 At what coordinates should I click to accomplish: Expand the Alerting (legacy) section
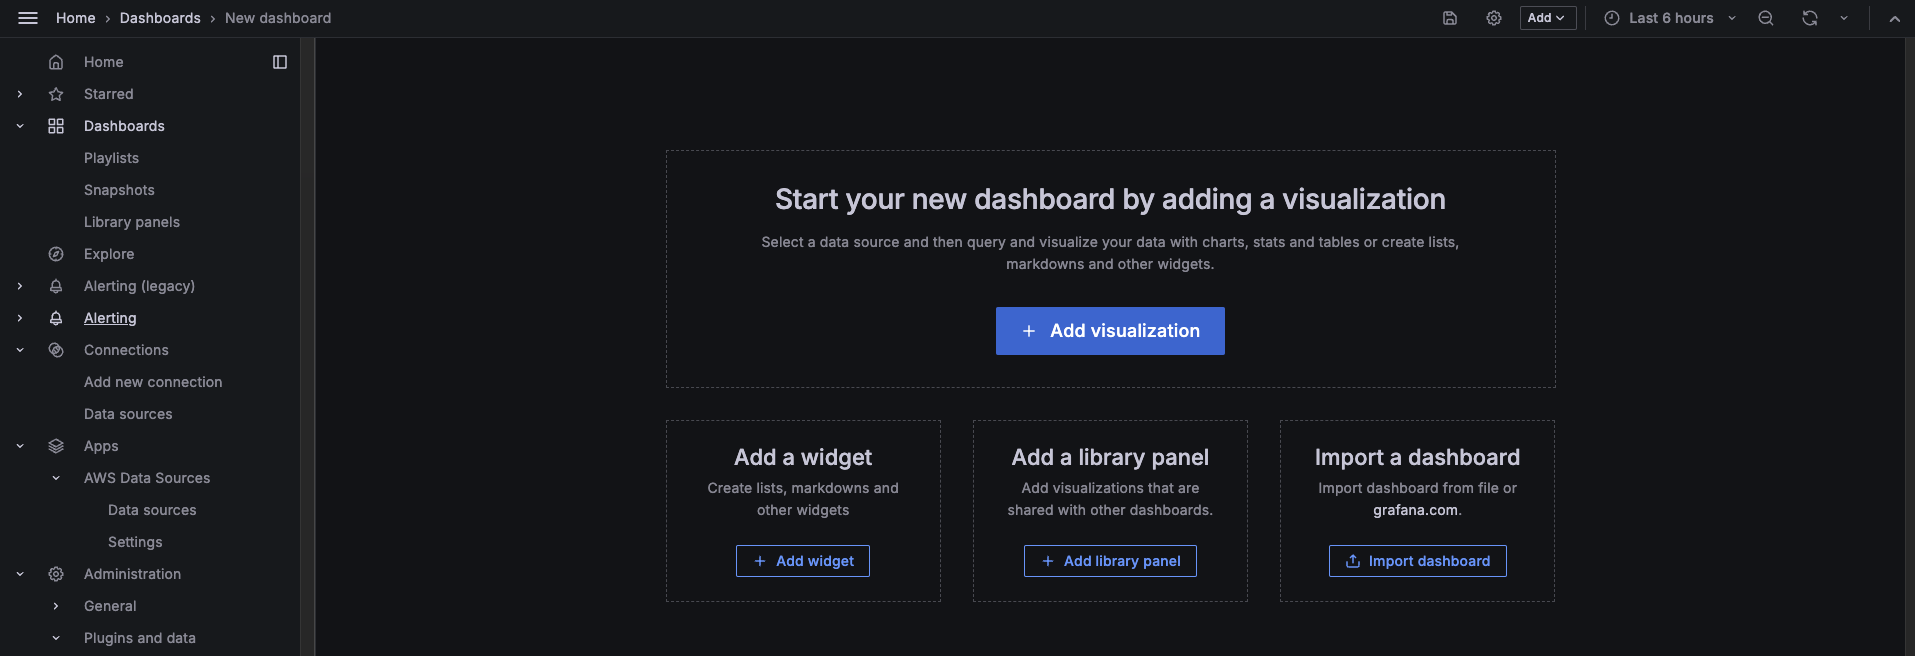point(20,286)
